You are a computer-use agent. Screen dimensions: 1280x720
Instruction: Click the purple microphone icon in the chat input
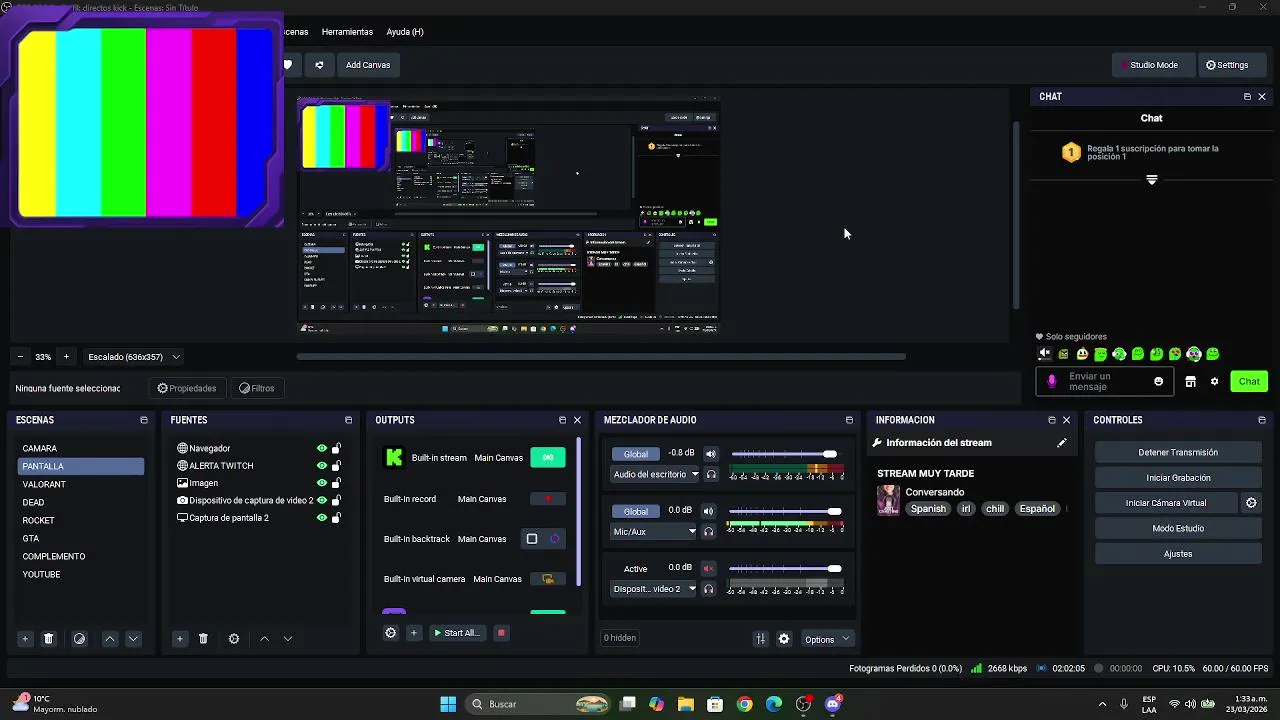point(1052,382)
